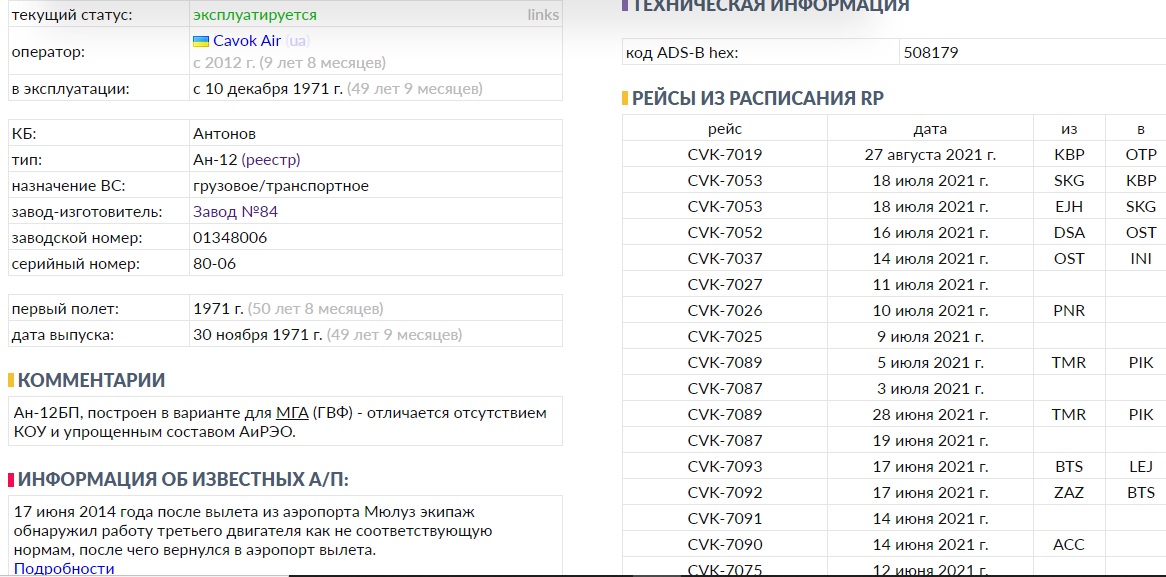
Task: Click flight CVK-7052 row
Action: coord(724,233)
